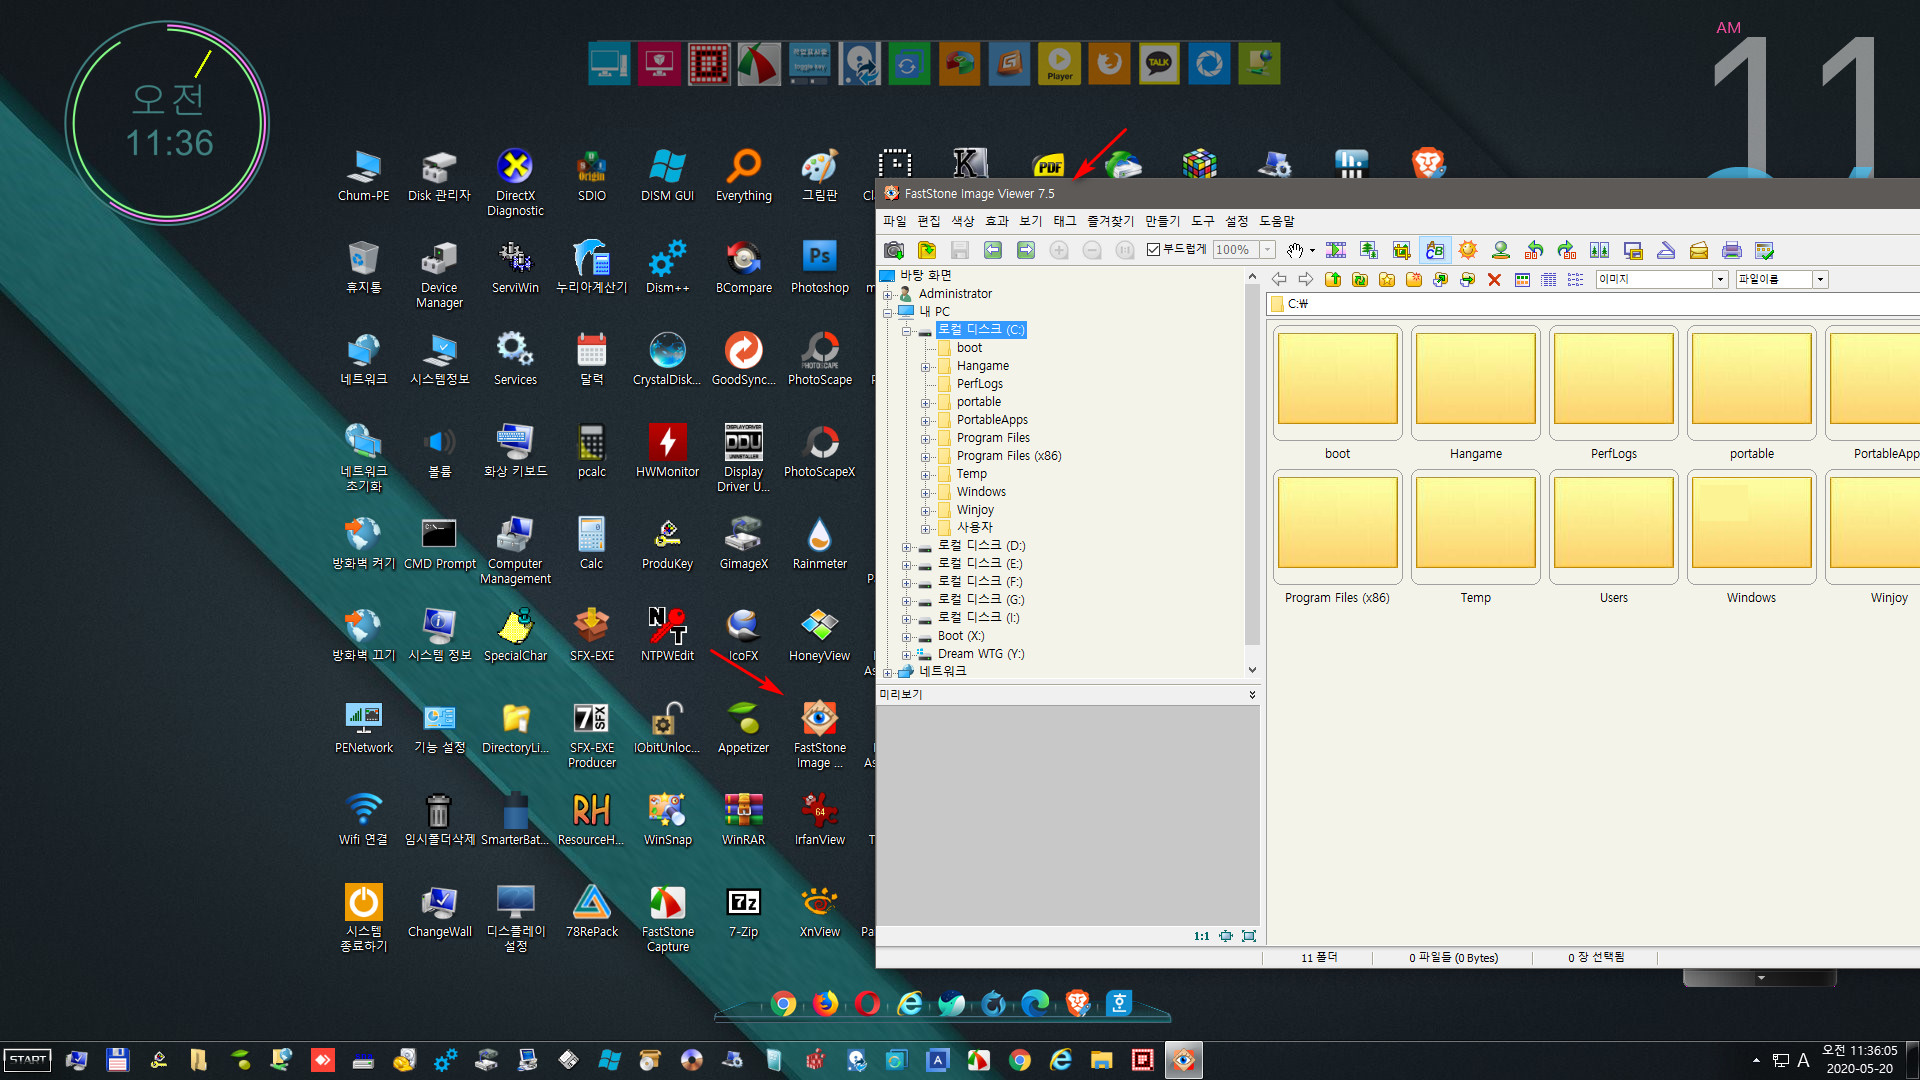Open the 효과 menu
The image size is (1920, 1080).
pyautogui.click(x=997, y=221)
